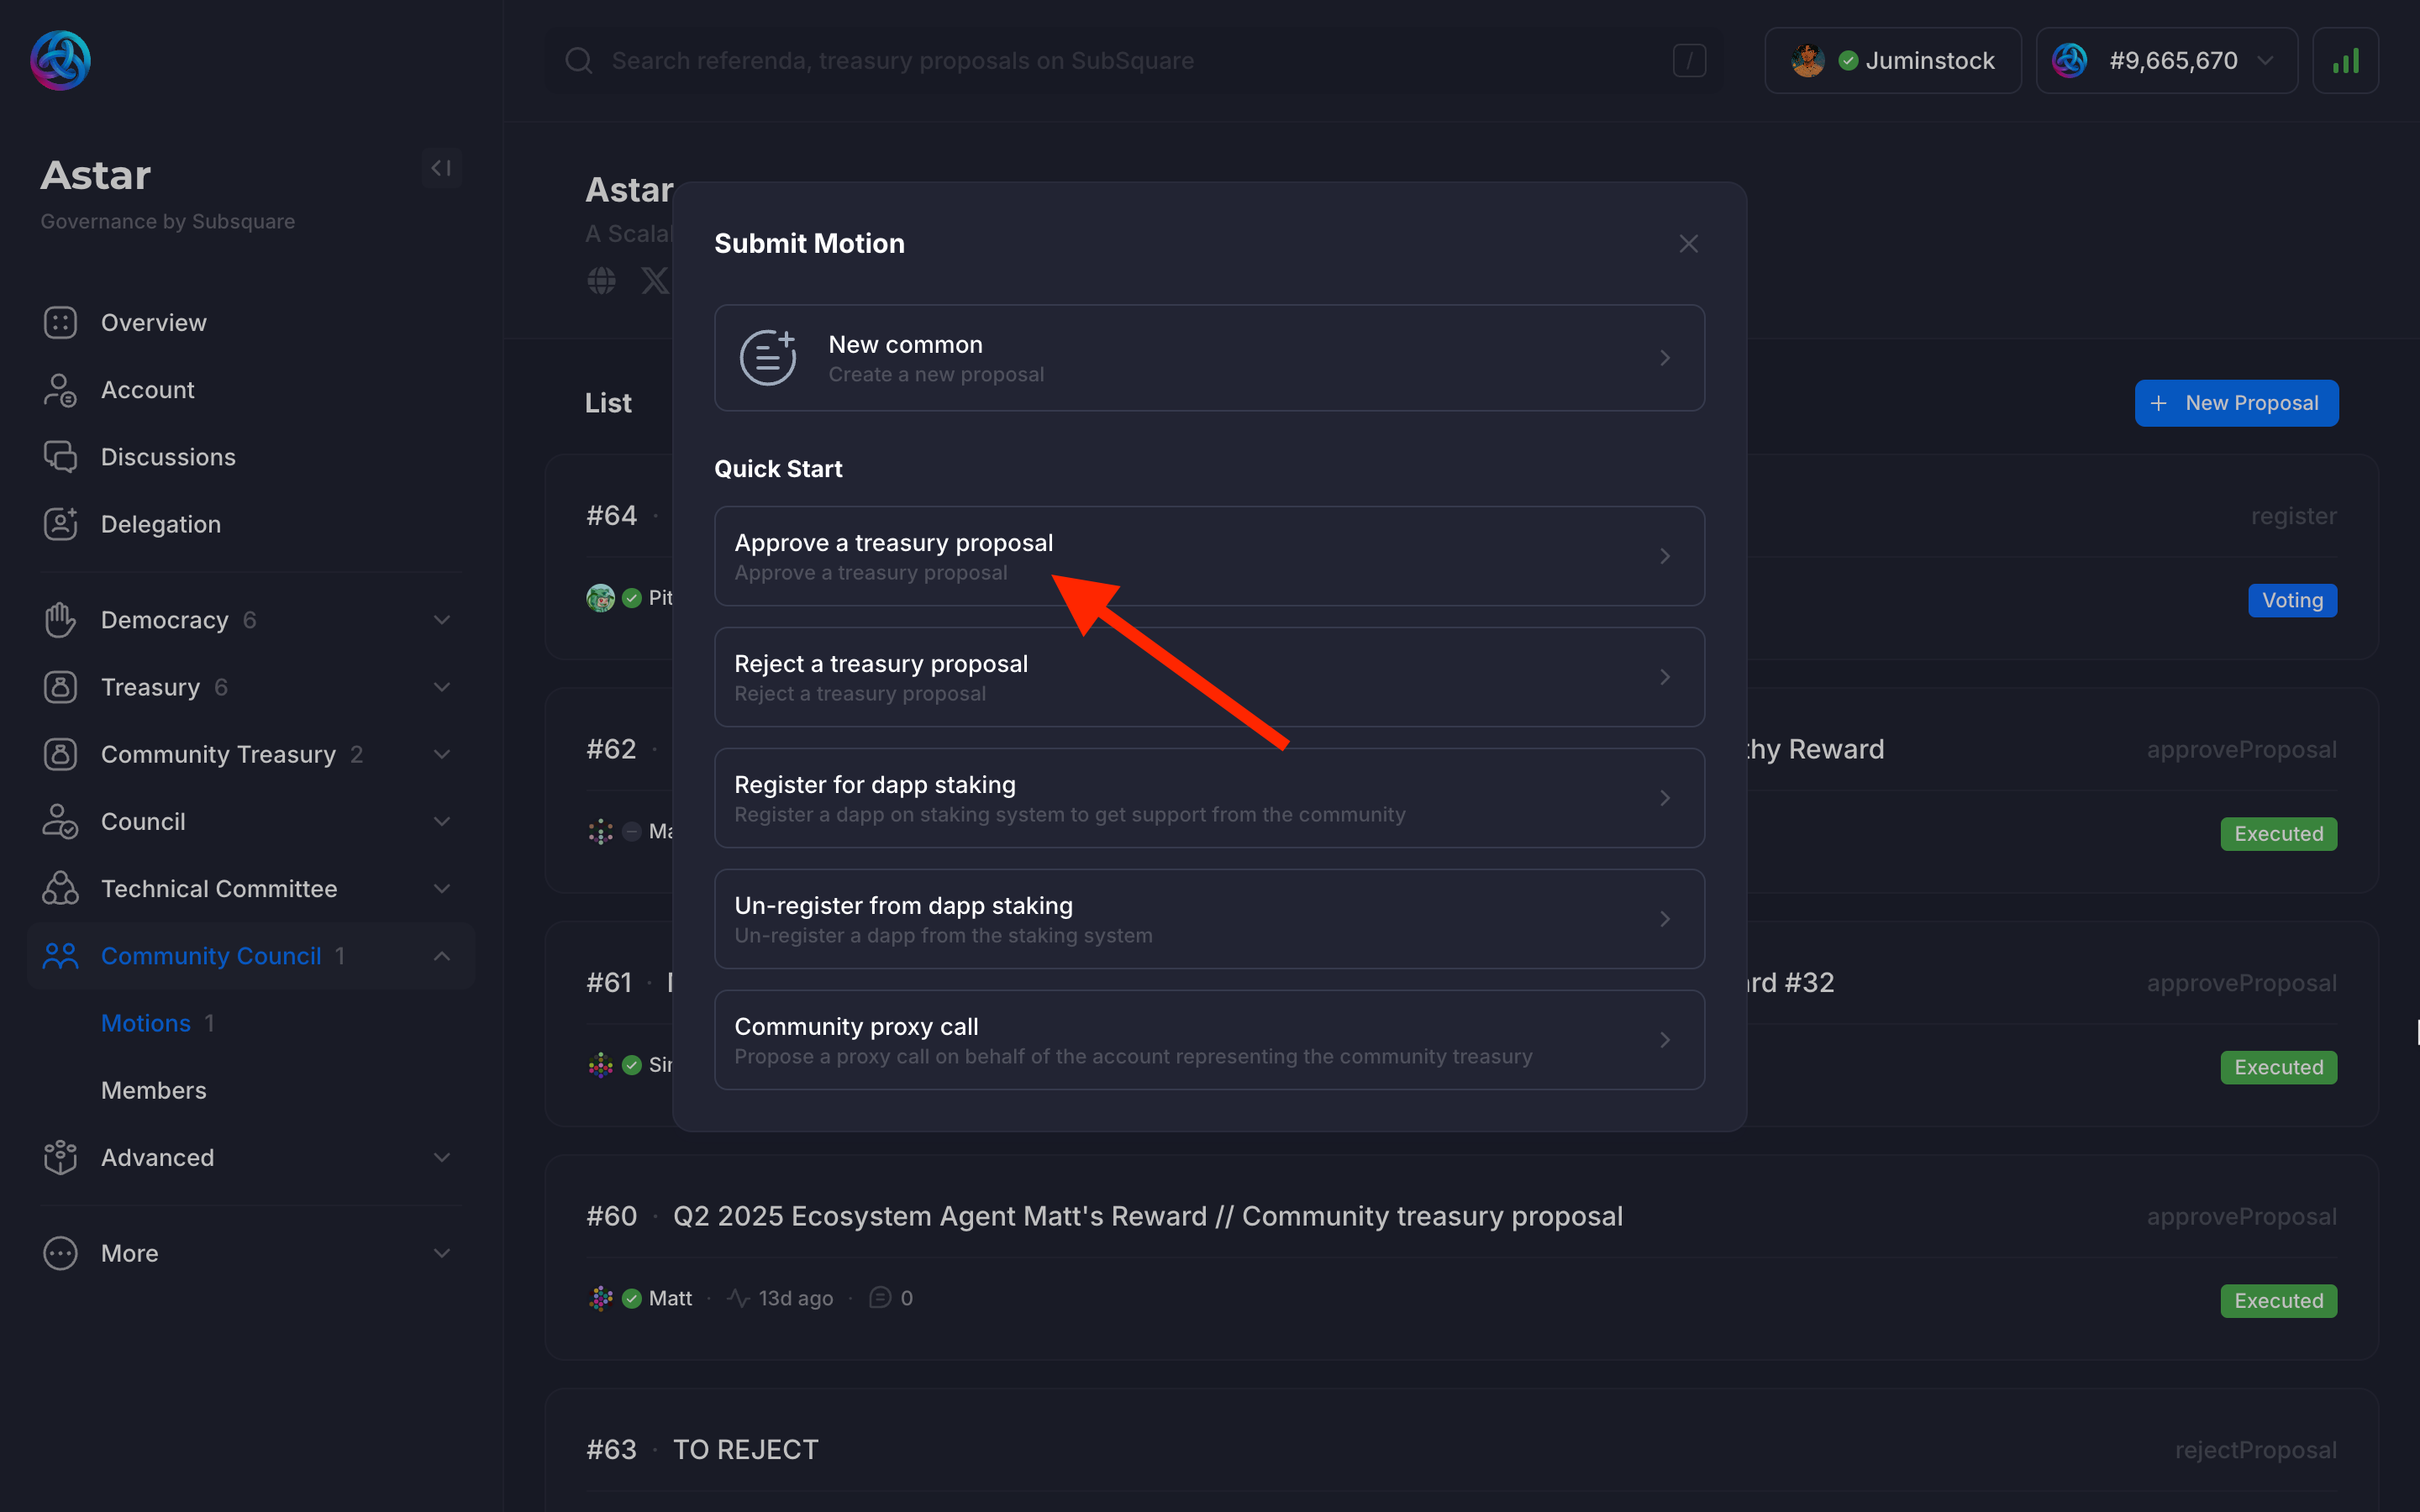Open the Delegation sidebar item
This screenshot has width=2420, height=1512.
(x=160, y=524)
